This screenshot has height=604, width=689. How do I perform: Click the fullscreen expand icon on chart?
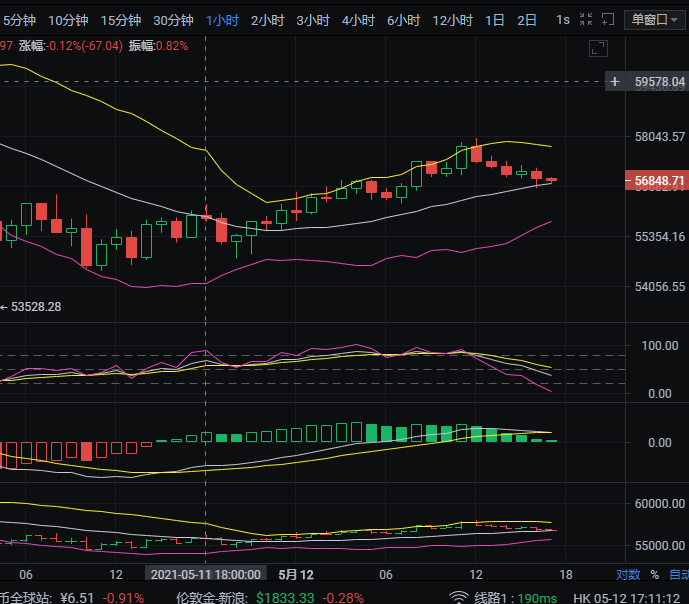(x=598, y=48)
